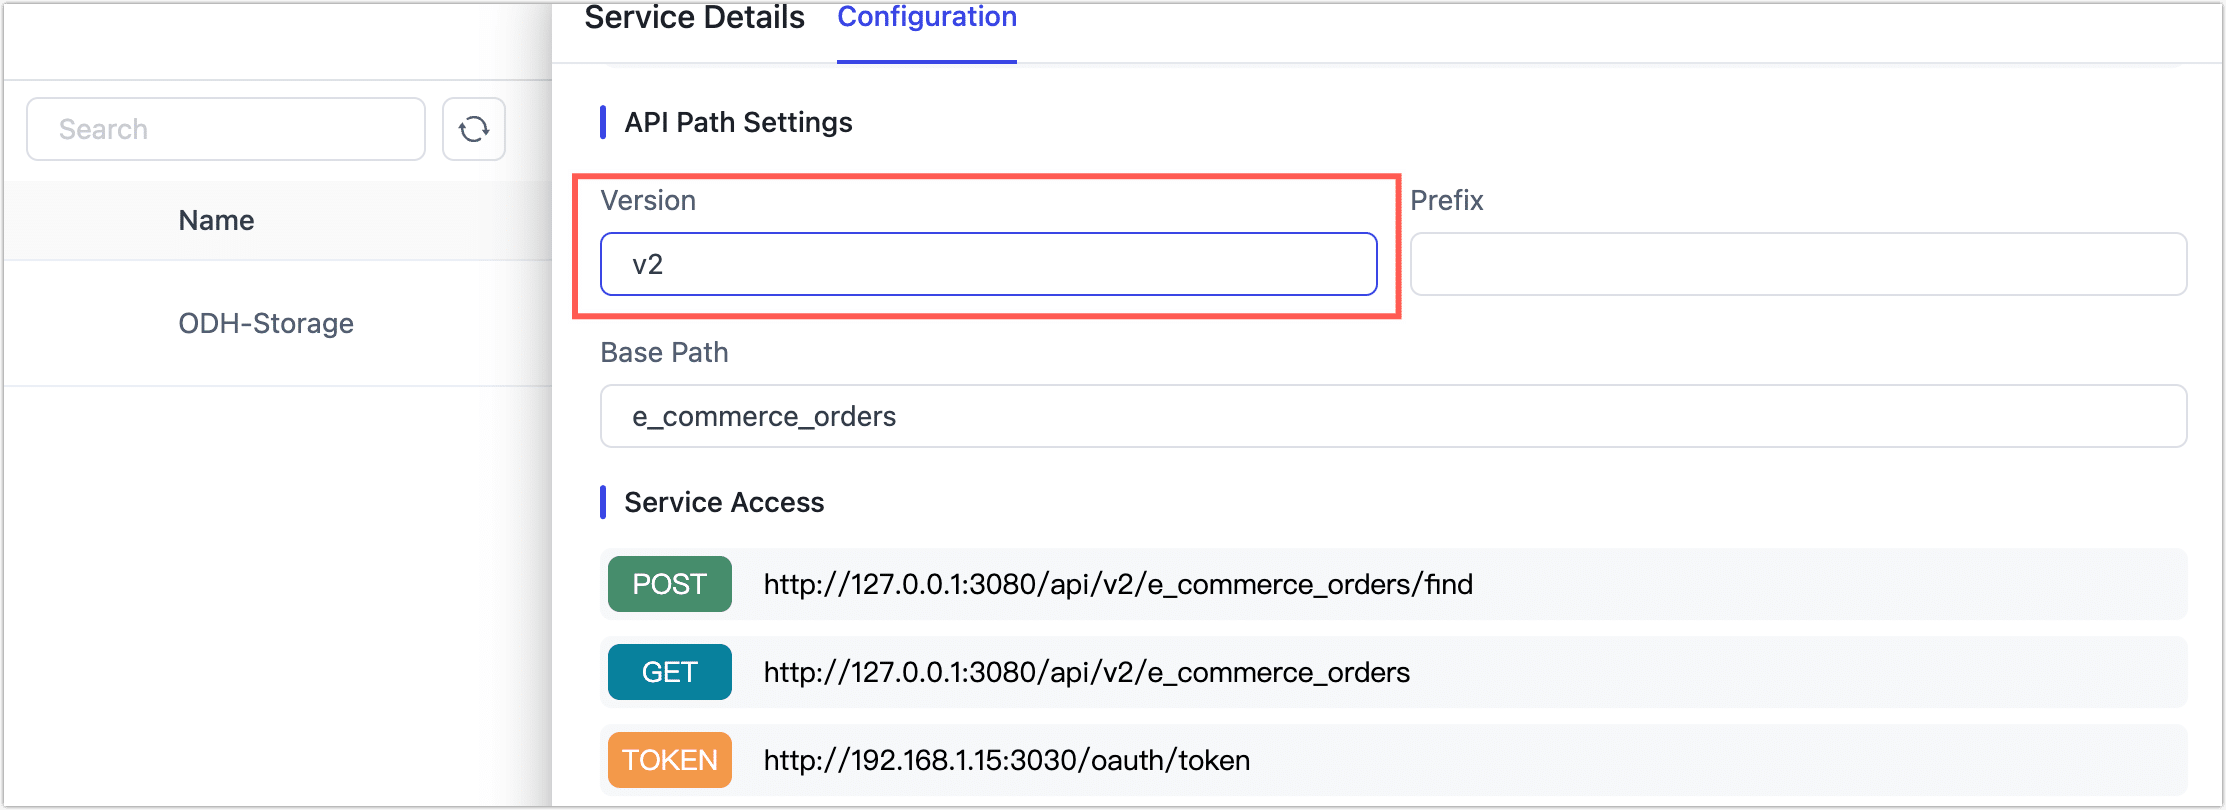The width and height of the screenshot is (2226, 810).
Task: Click the blue GET method badge
Action: pos(669,672)
